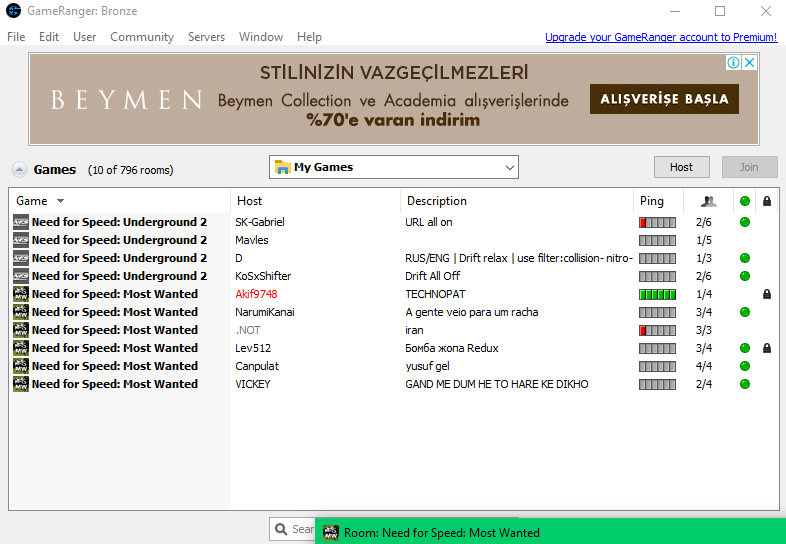Screen dimensions: 786x544
Task: Click the ad info icon on the Beymen banner
Action: [733, 63]
